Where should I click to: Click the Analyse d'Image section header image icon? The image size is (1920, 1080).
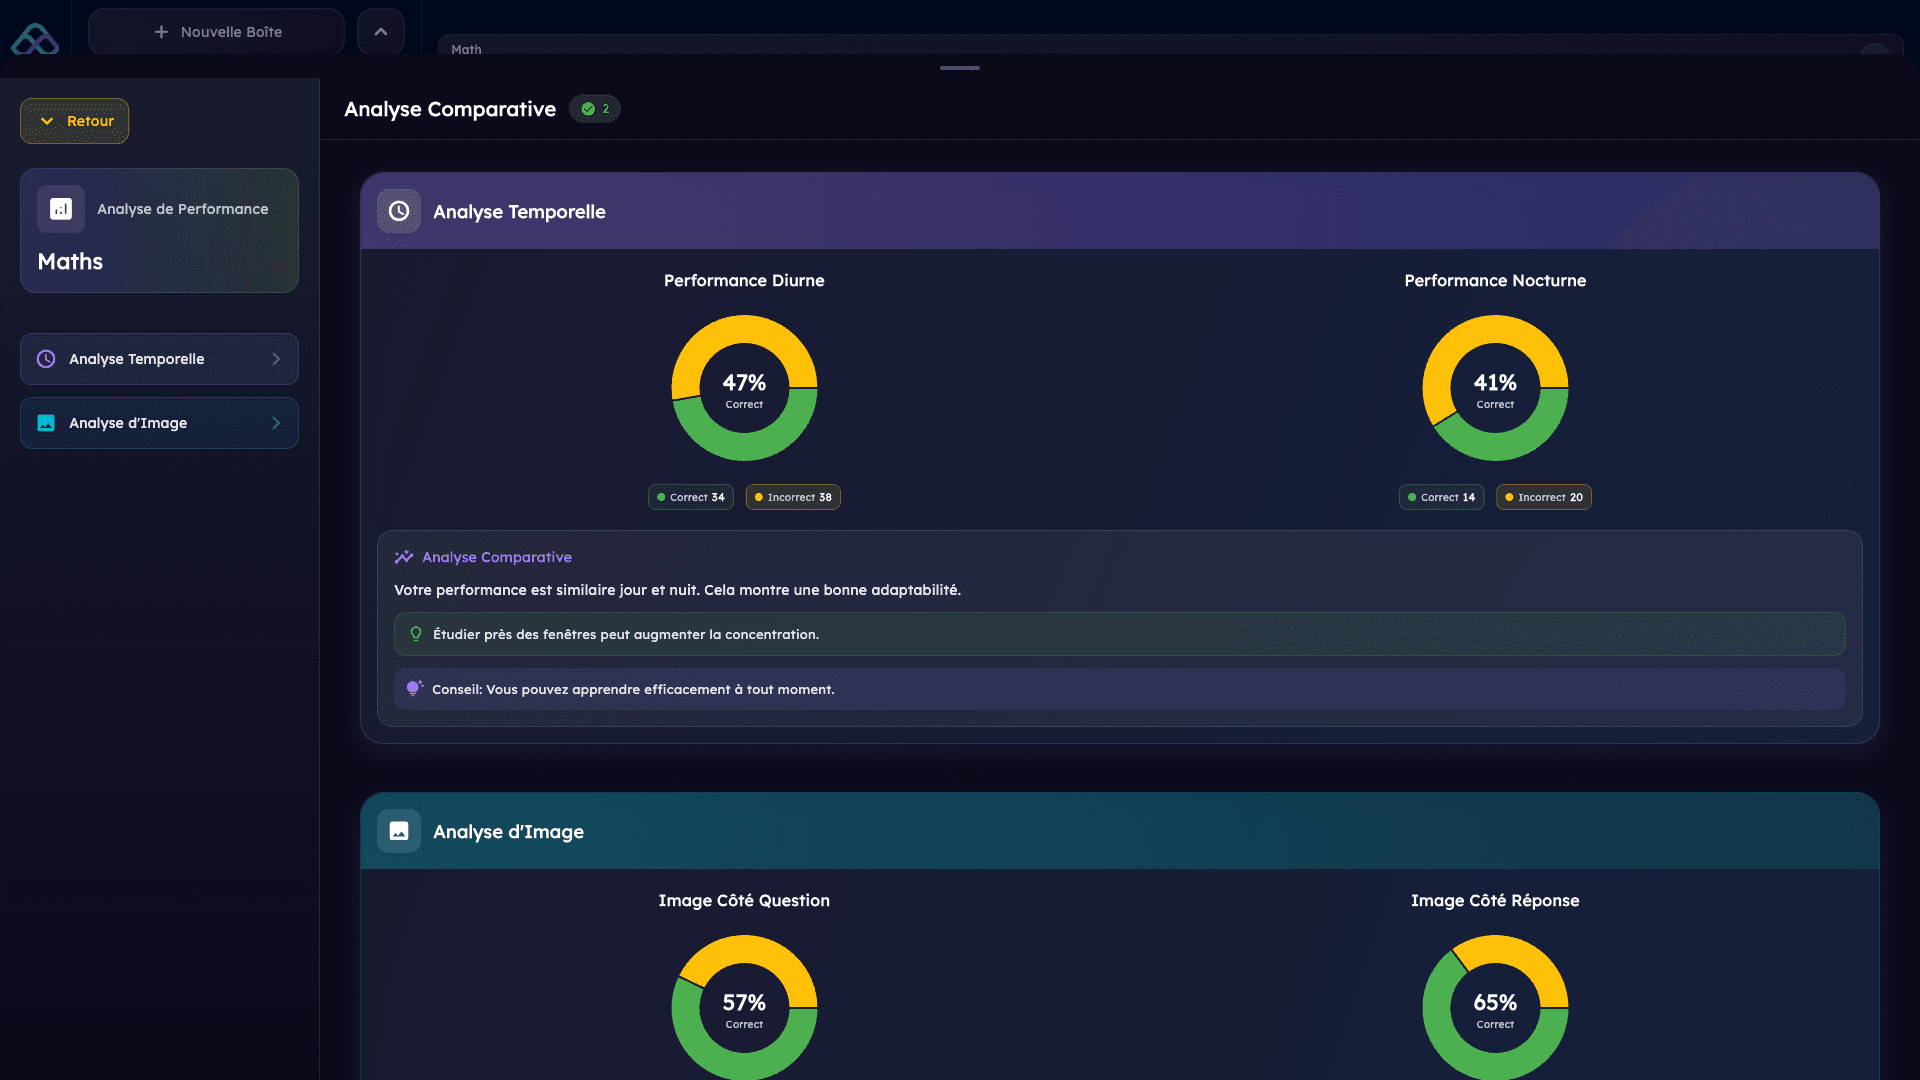tap(399, 831)
